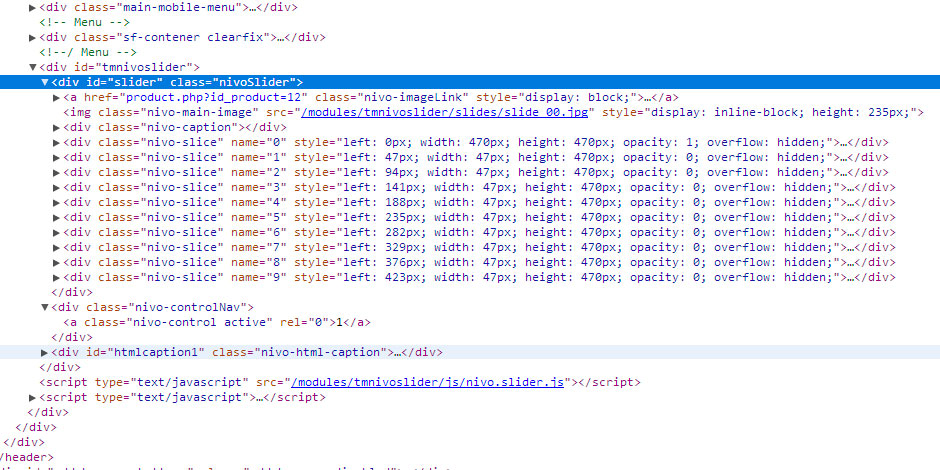Click the ellipsis in sf-contener div
The height and width of the screenshot is (470, 940).
click(280, 38)
